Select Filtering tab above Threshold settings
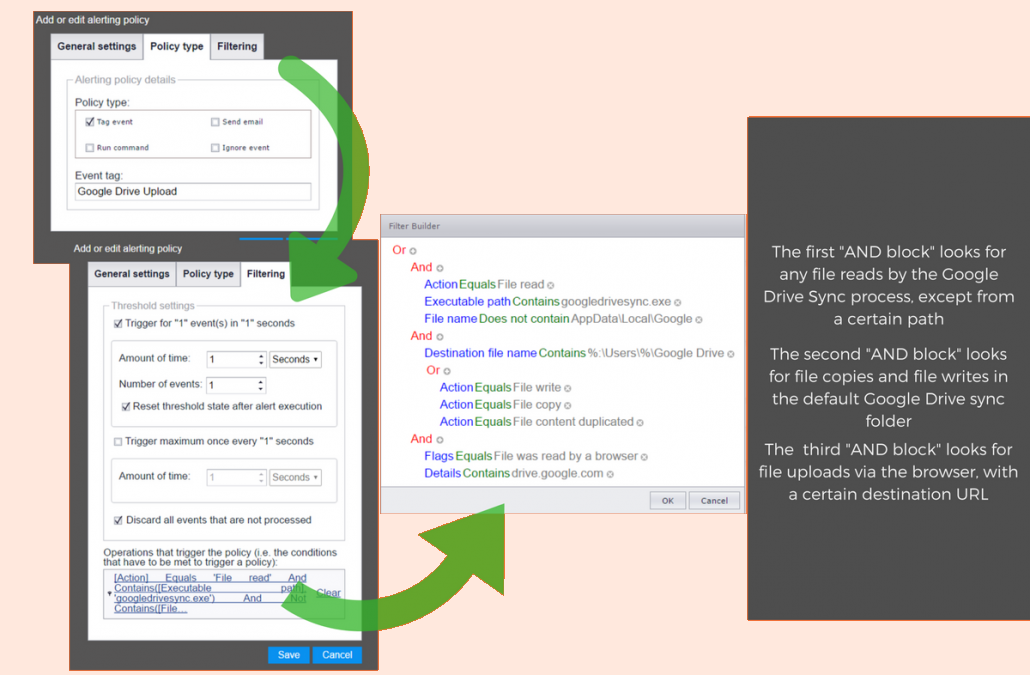This screenshot has height=675, width=1030. [265, 274]
